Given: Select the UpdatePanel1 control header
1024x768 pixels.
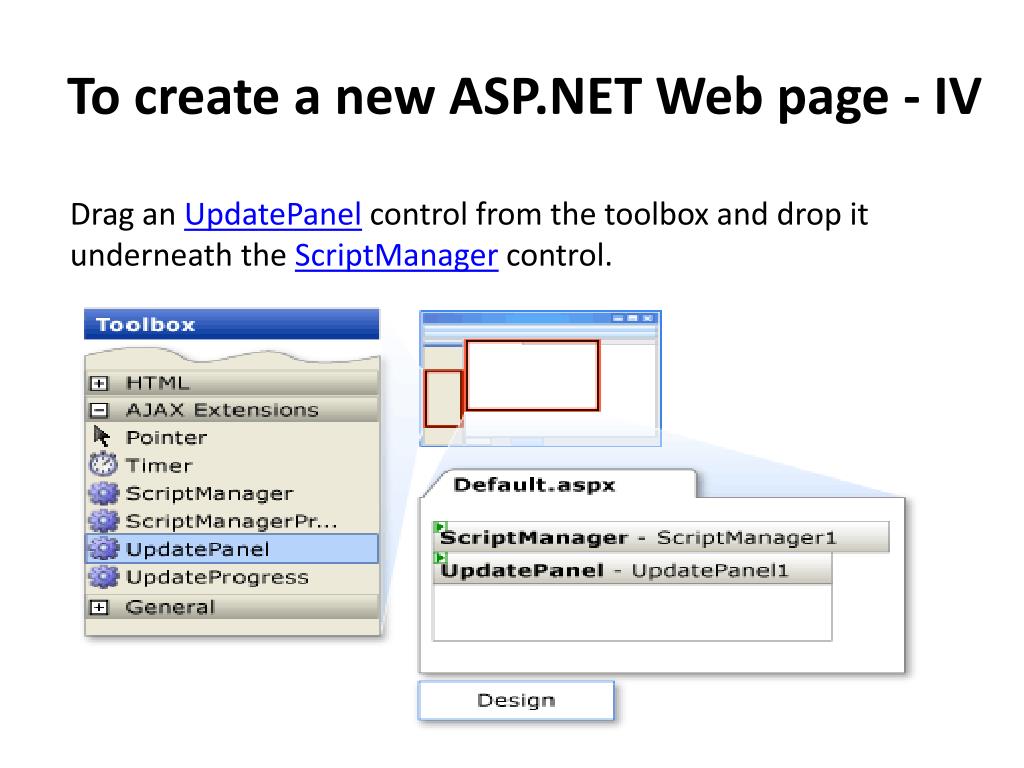Looking at the screenshot, I should 633,569.
